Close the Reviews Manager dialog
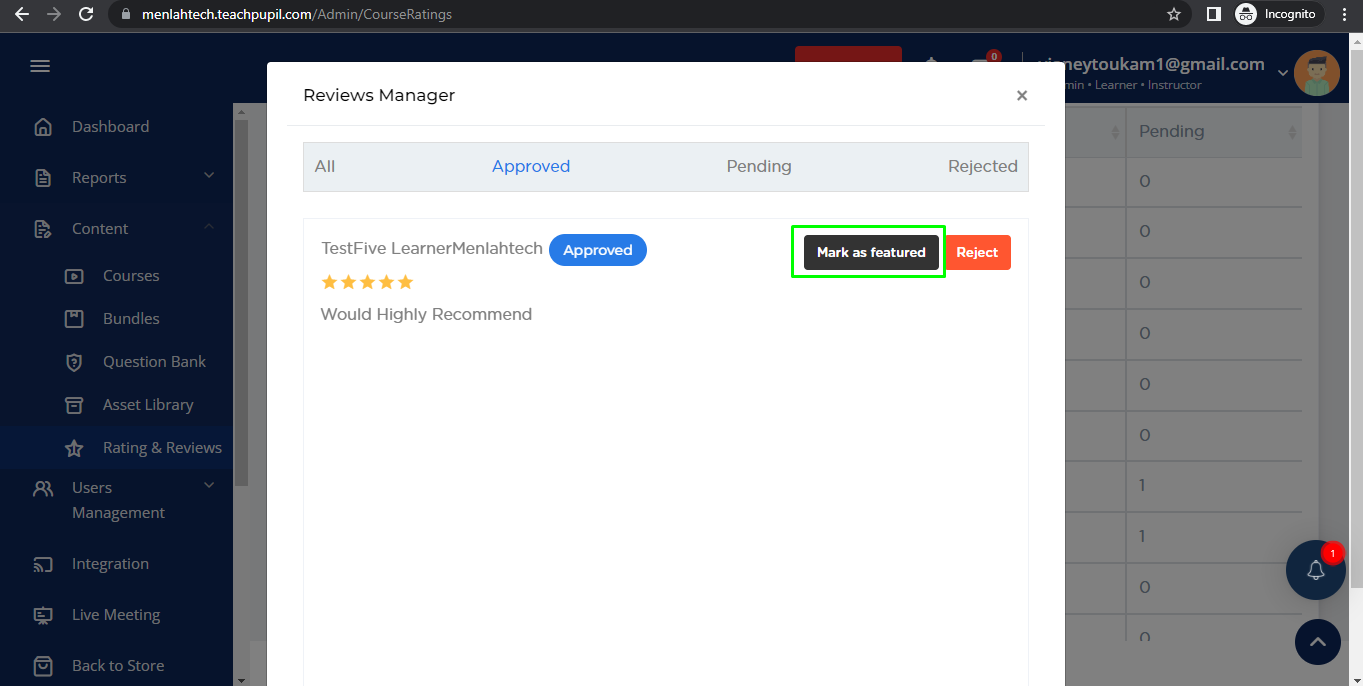Screen dimensions: 1363x686 tap(1021, 96)
